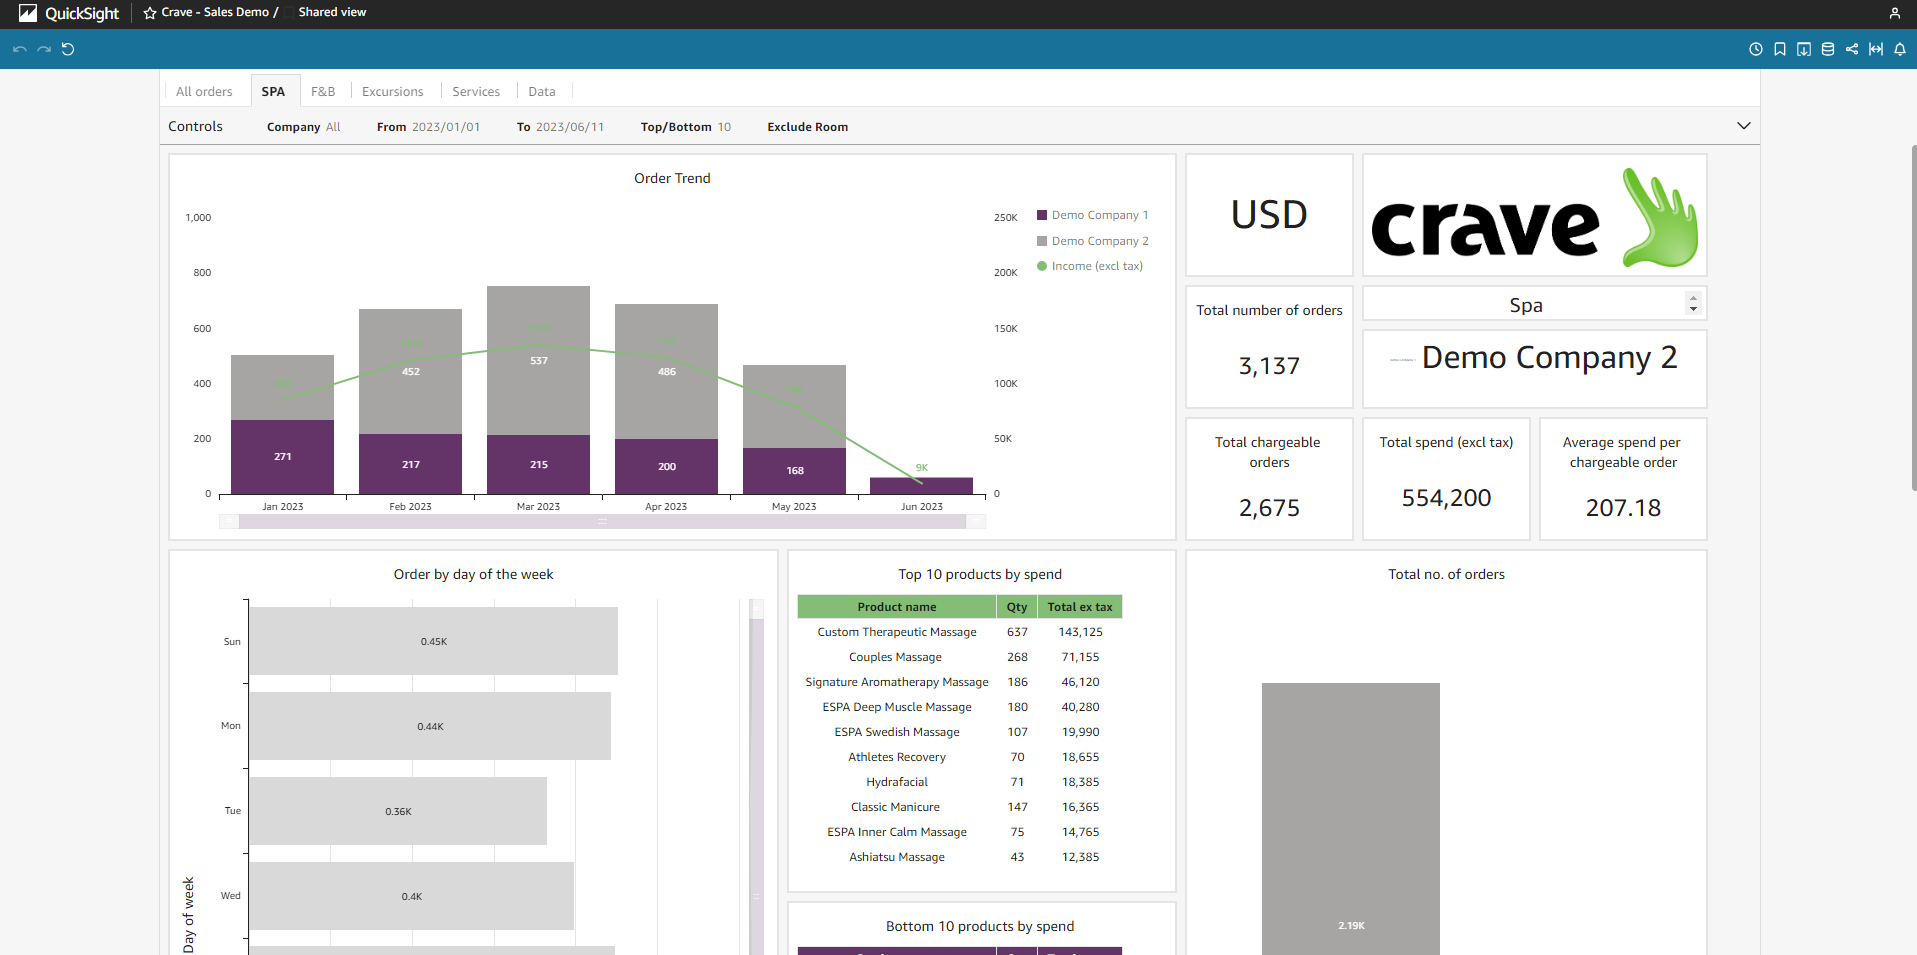Click the Shared view breadcrumb
The height and width of the screenshot is (955, 1917).
tap(332, 12)
